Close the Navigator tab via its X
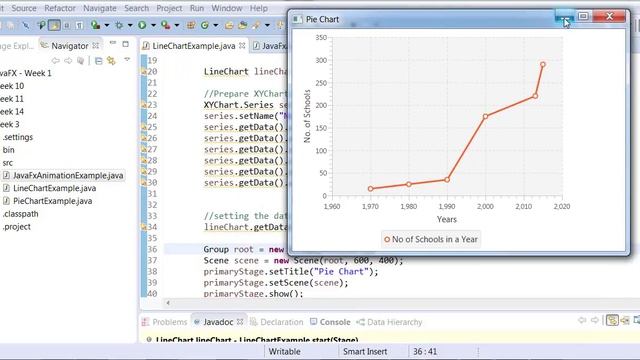 (x=96, y=45)
